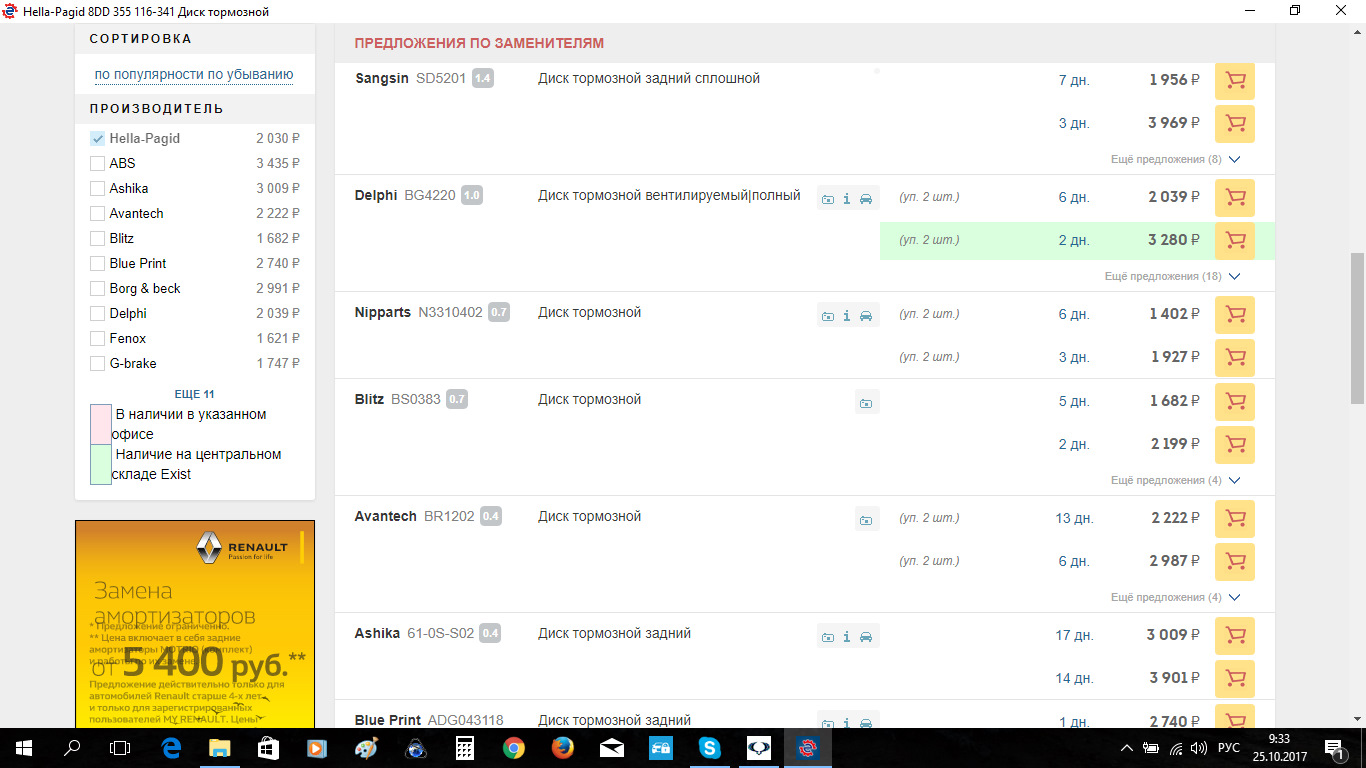This screenshot has height=768, width=1366.
Task: Open info icon for Delphi BG4220
Action: coord(847,199)
